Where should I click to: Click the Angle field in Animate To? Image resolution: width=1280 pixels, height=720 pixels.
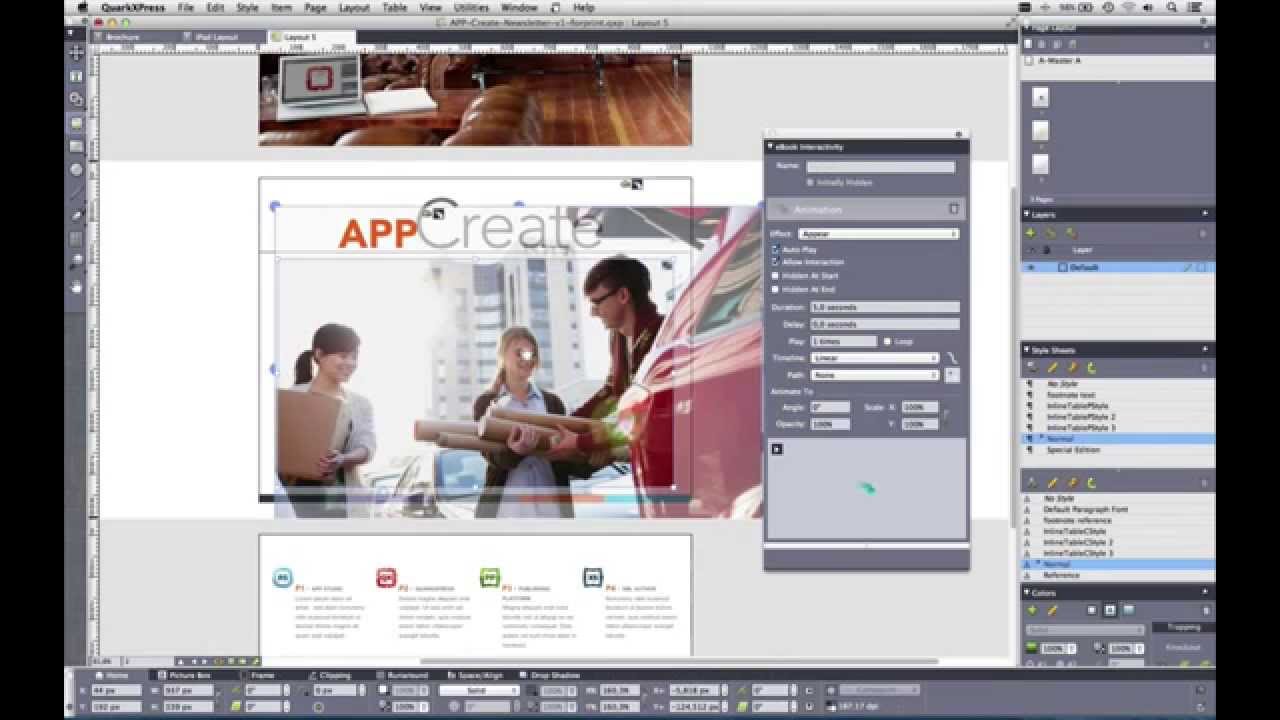click(830, 407)
